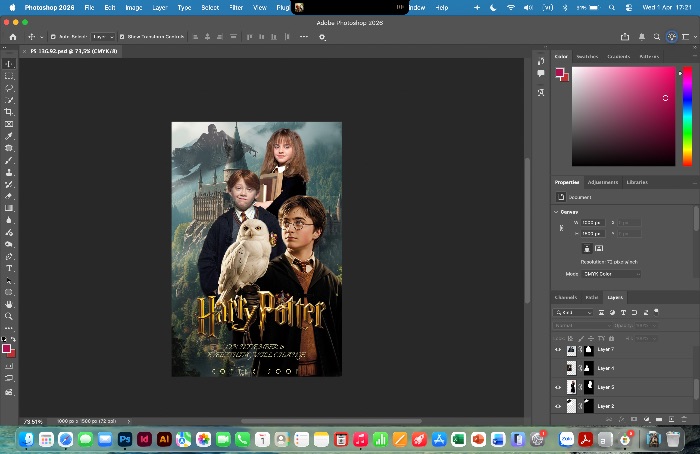This screenshot has height=454, width=700.
Task: Toggle Show Transform Controls checkbox
Action: pos(122,37)
